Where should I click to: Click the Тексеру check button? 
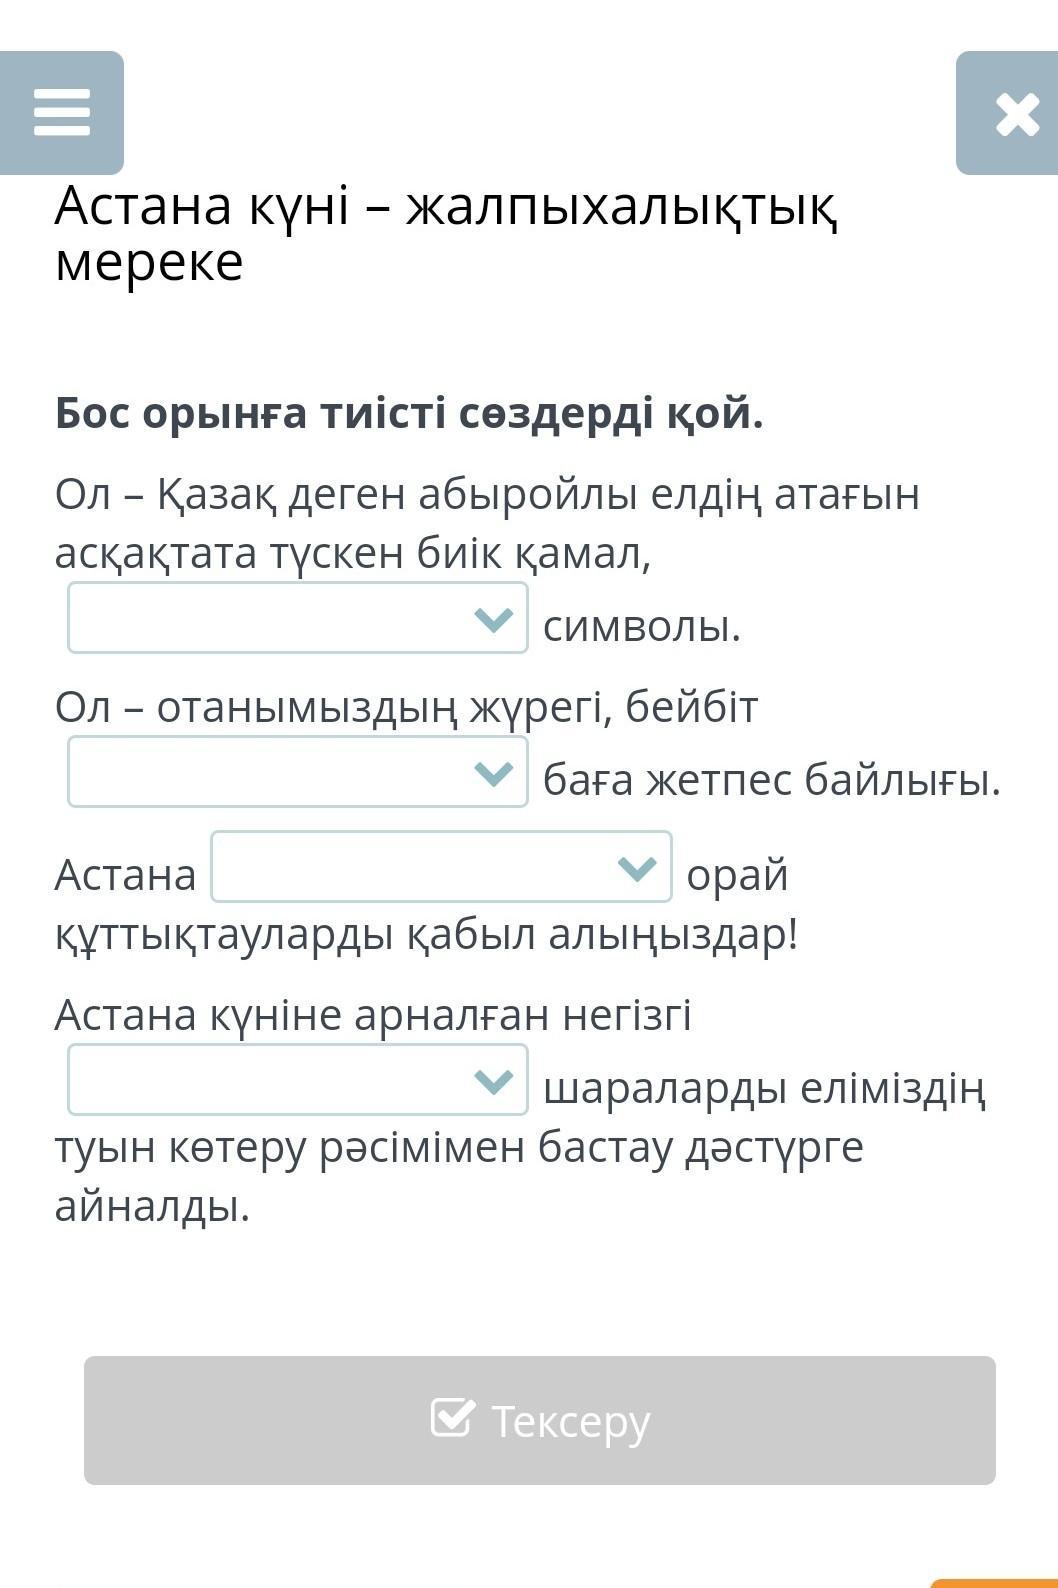point(540,1420)
